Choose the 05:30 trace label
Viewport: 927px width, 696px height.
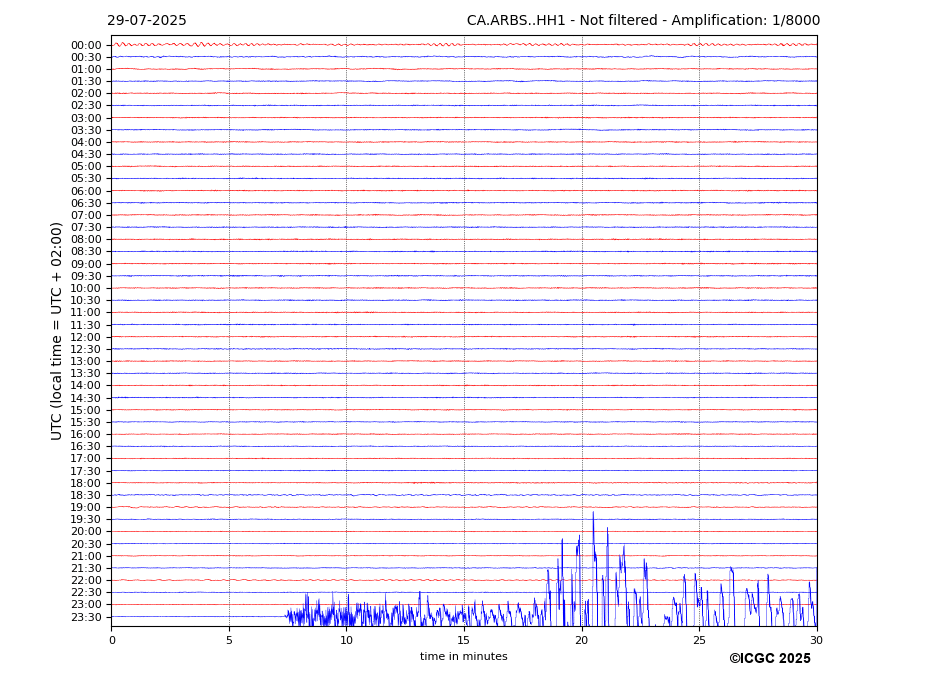[x=86, y=179]
